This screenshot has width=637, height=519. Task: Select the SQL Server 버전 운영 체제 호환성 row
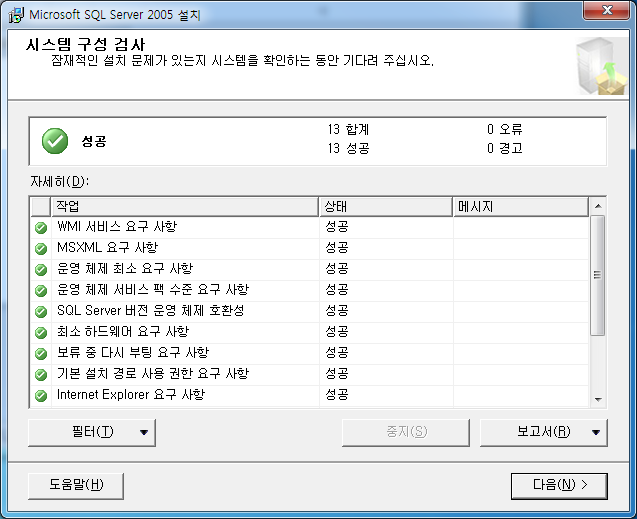coord(310,311)
